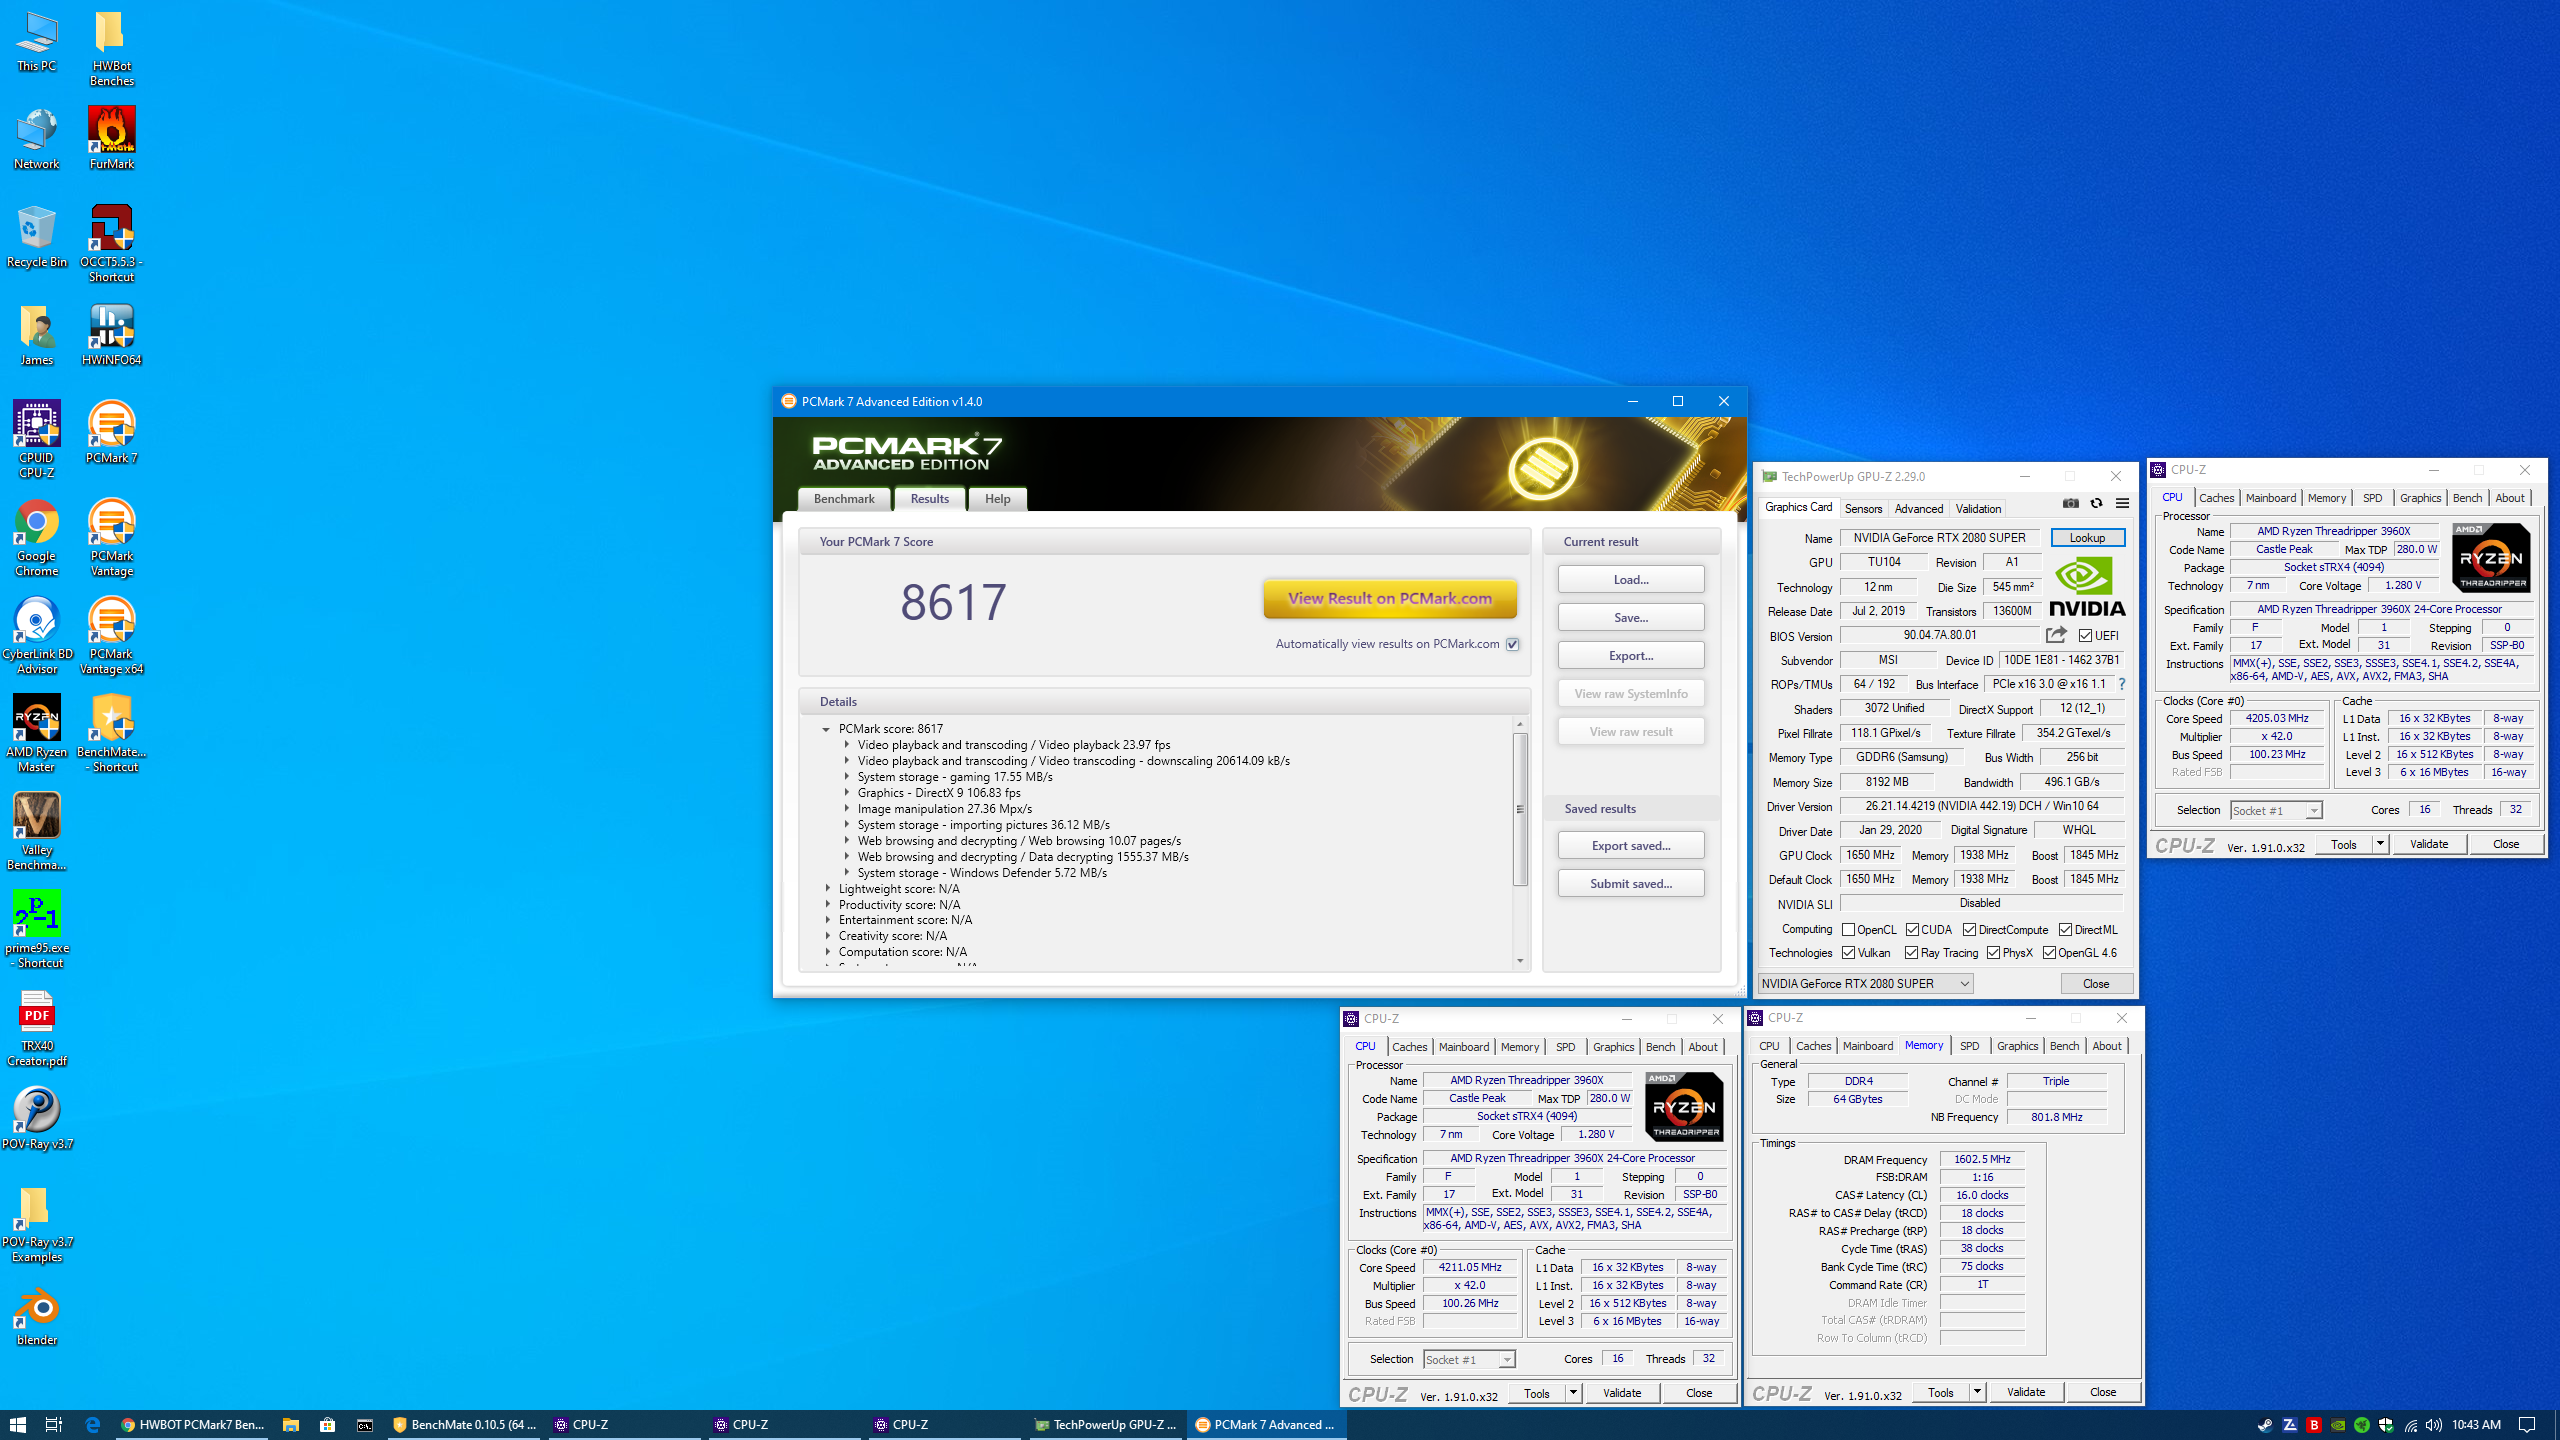Open Mainboard tab in top-right CPU-Z
This screenshot has height=1440, width=2560.
click(x=2270, y=498)
